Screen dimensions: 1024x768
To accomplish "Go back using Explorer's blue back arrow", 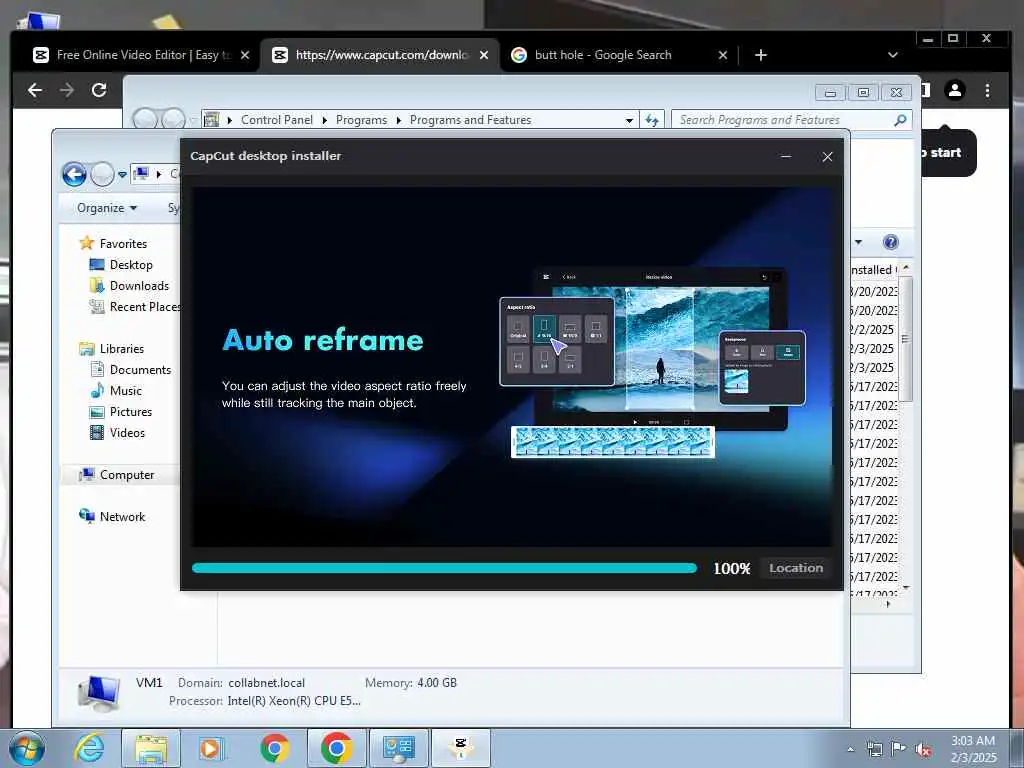I will tap(74, 174).
